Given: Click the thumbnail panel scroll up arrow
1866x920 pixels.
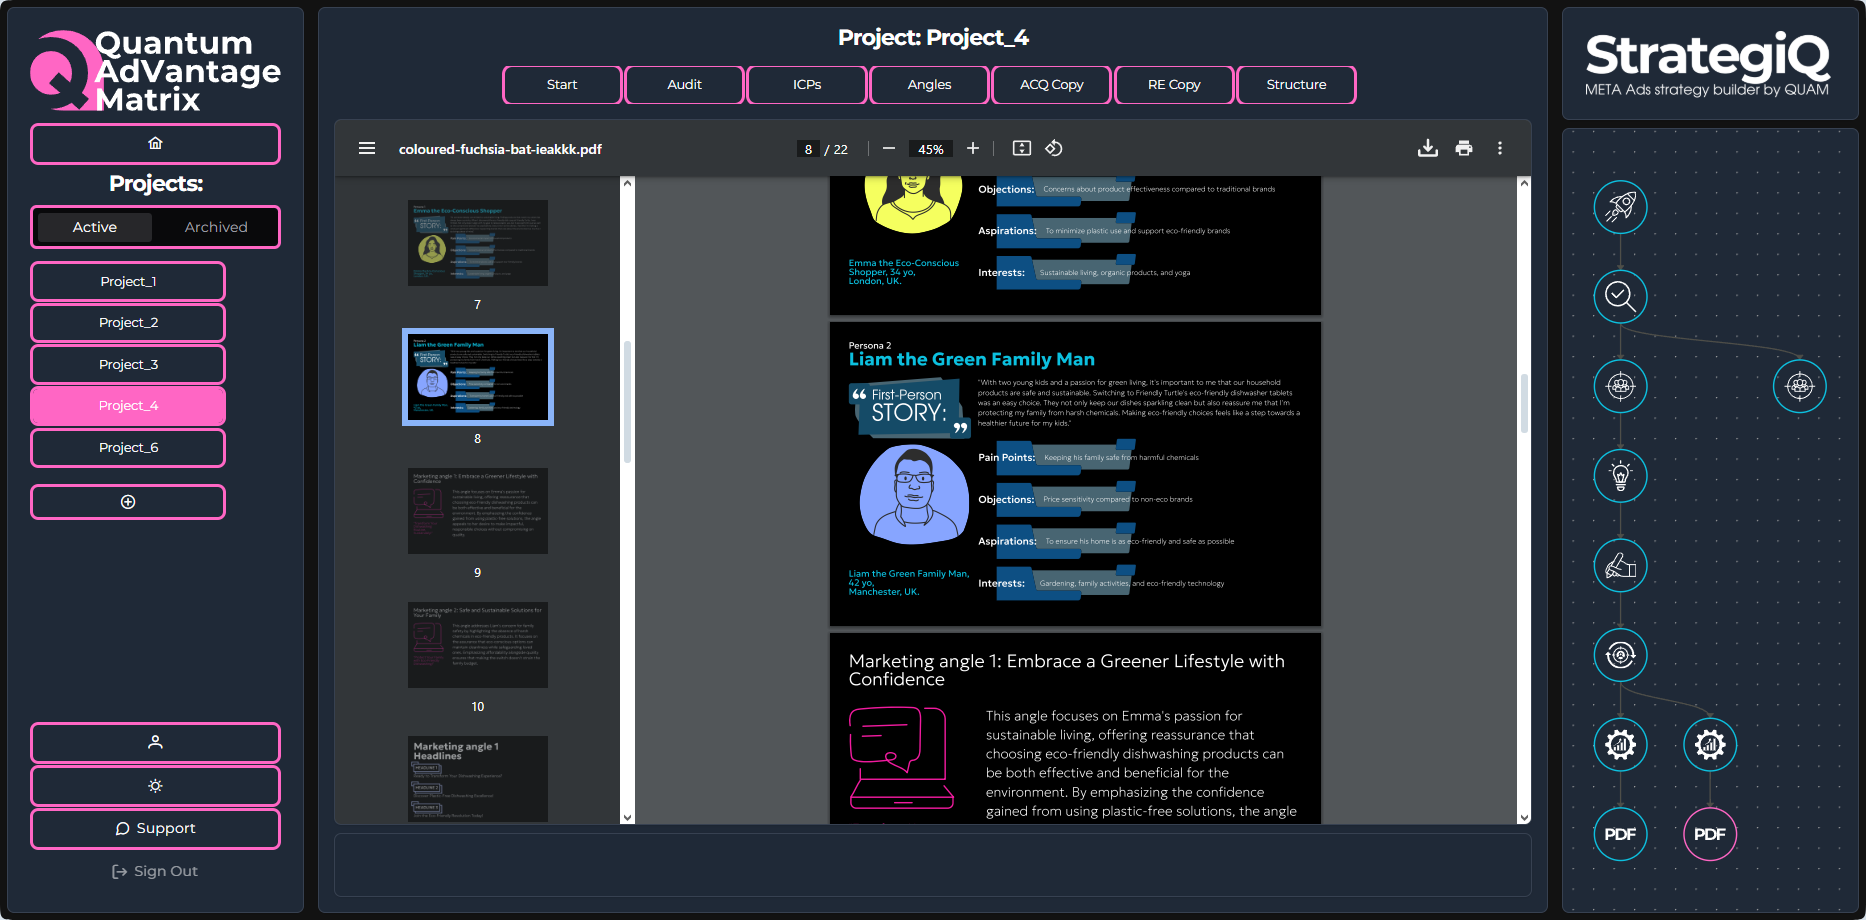Looking at the screenshot, I should tap(627, 183).
